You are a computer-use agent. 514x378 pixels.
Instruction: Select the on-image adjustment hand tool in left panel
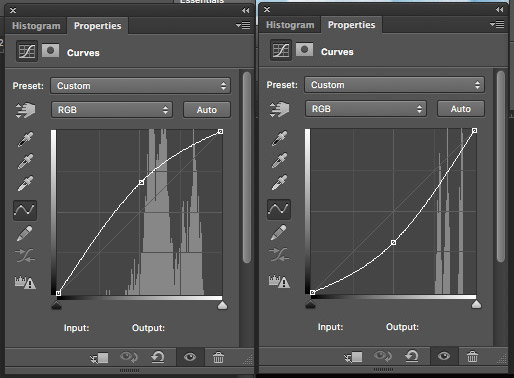pos(25,110)
